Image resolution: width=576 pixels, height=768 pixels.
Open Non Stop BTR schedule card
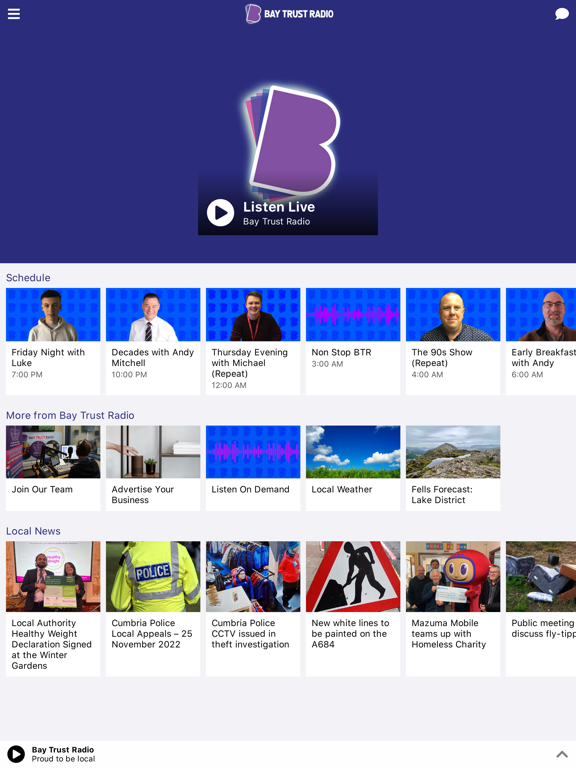tap(353, 341)
